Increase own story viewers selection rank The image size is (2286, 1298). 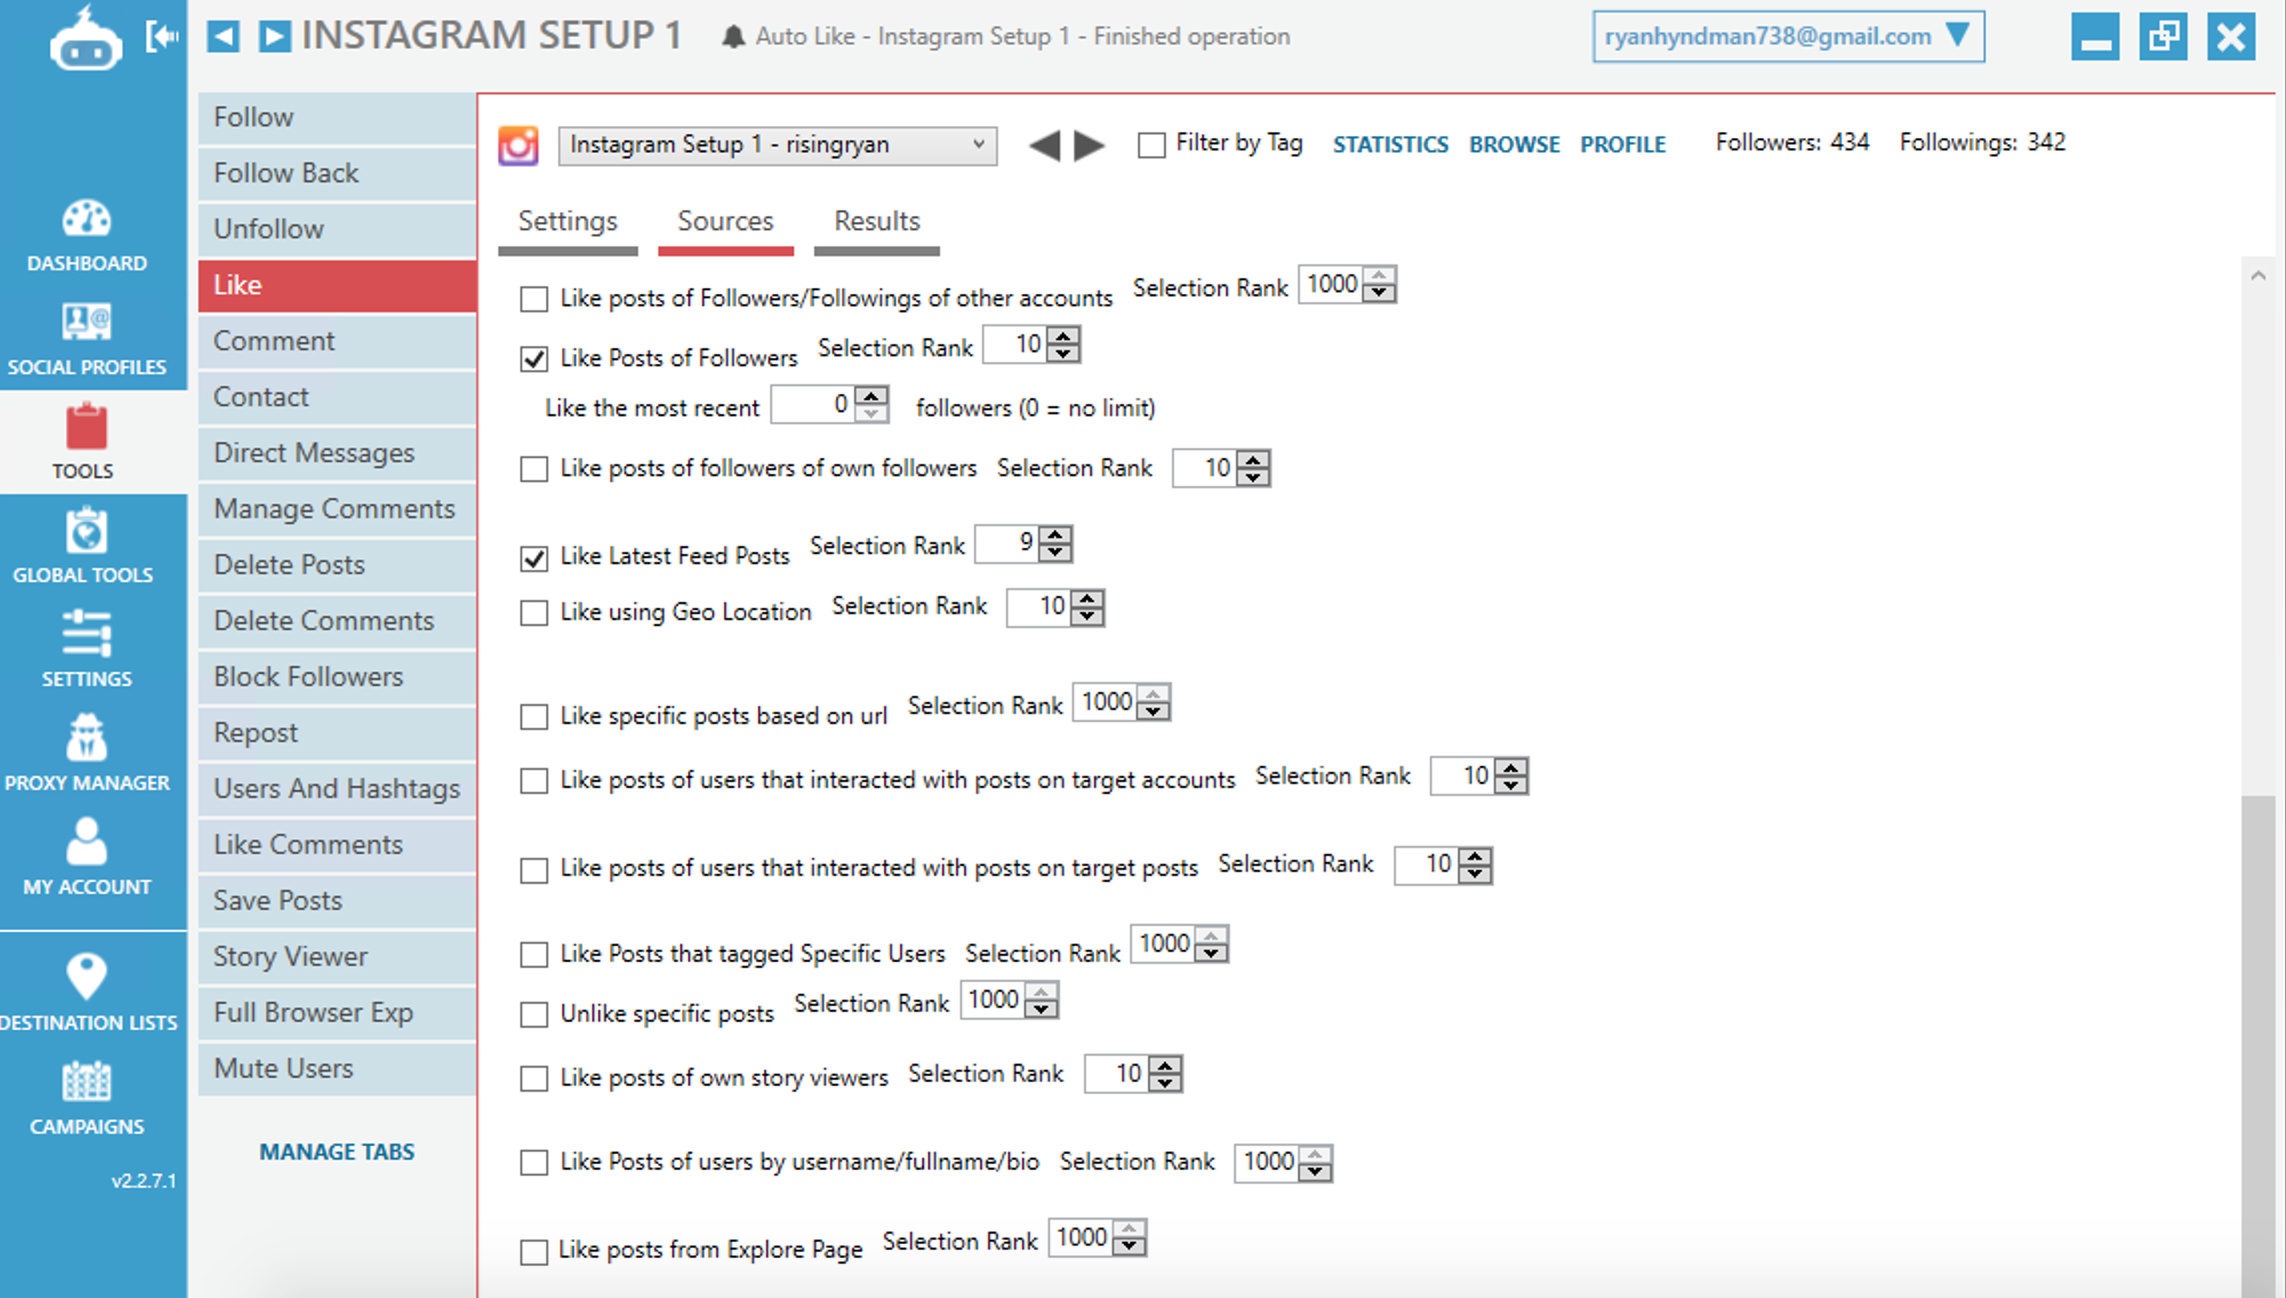pos(1167,1066)
